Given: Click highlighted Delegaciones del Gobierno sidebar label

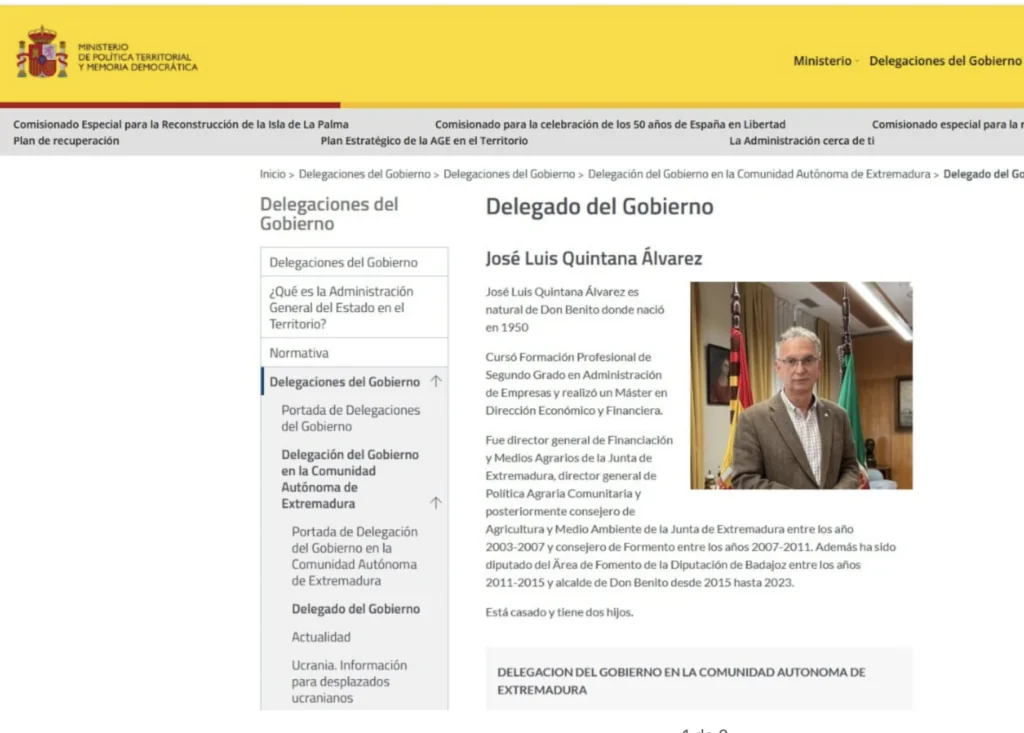Looking at the screenshot, I should coord(344,382).
